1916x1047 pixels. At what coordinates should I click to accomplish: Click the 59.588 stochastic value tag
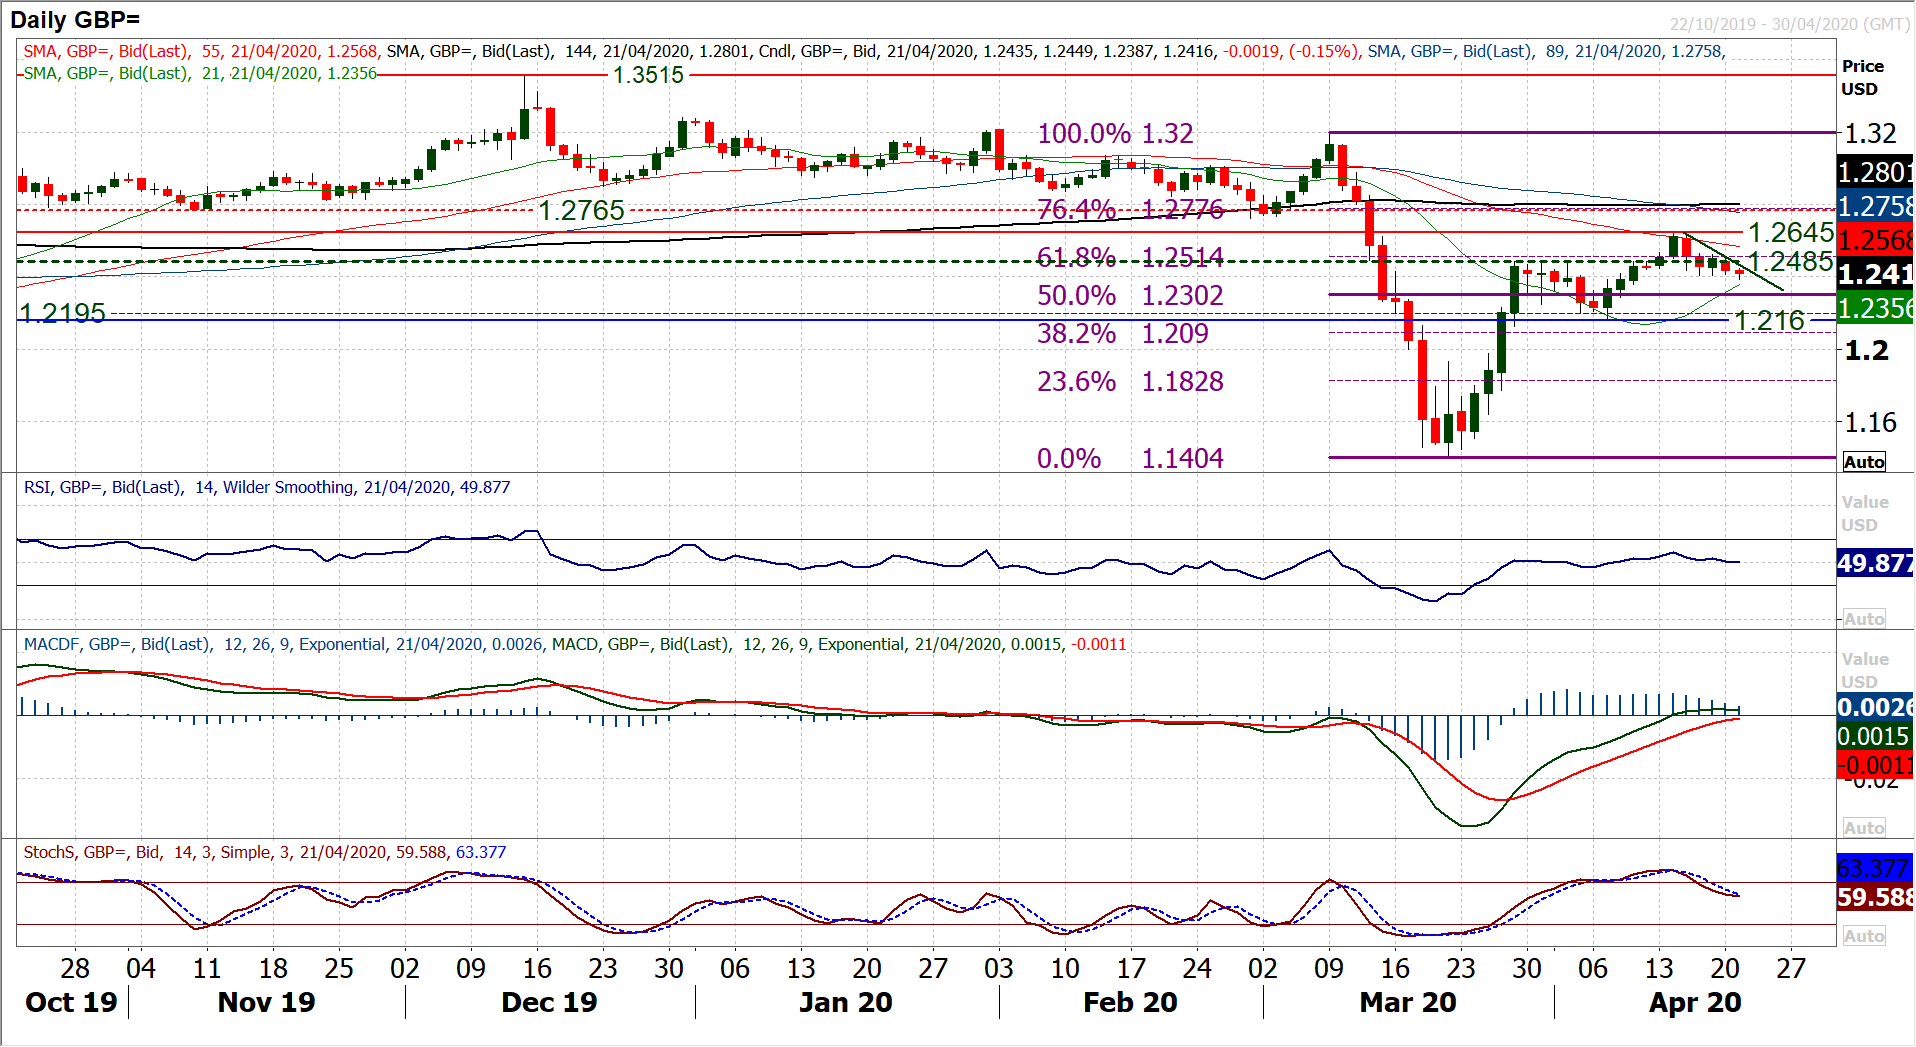pyautogui.click(x=1875, y=897)
